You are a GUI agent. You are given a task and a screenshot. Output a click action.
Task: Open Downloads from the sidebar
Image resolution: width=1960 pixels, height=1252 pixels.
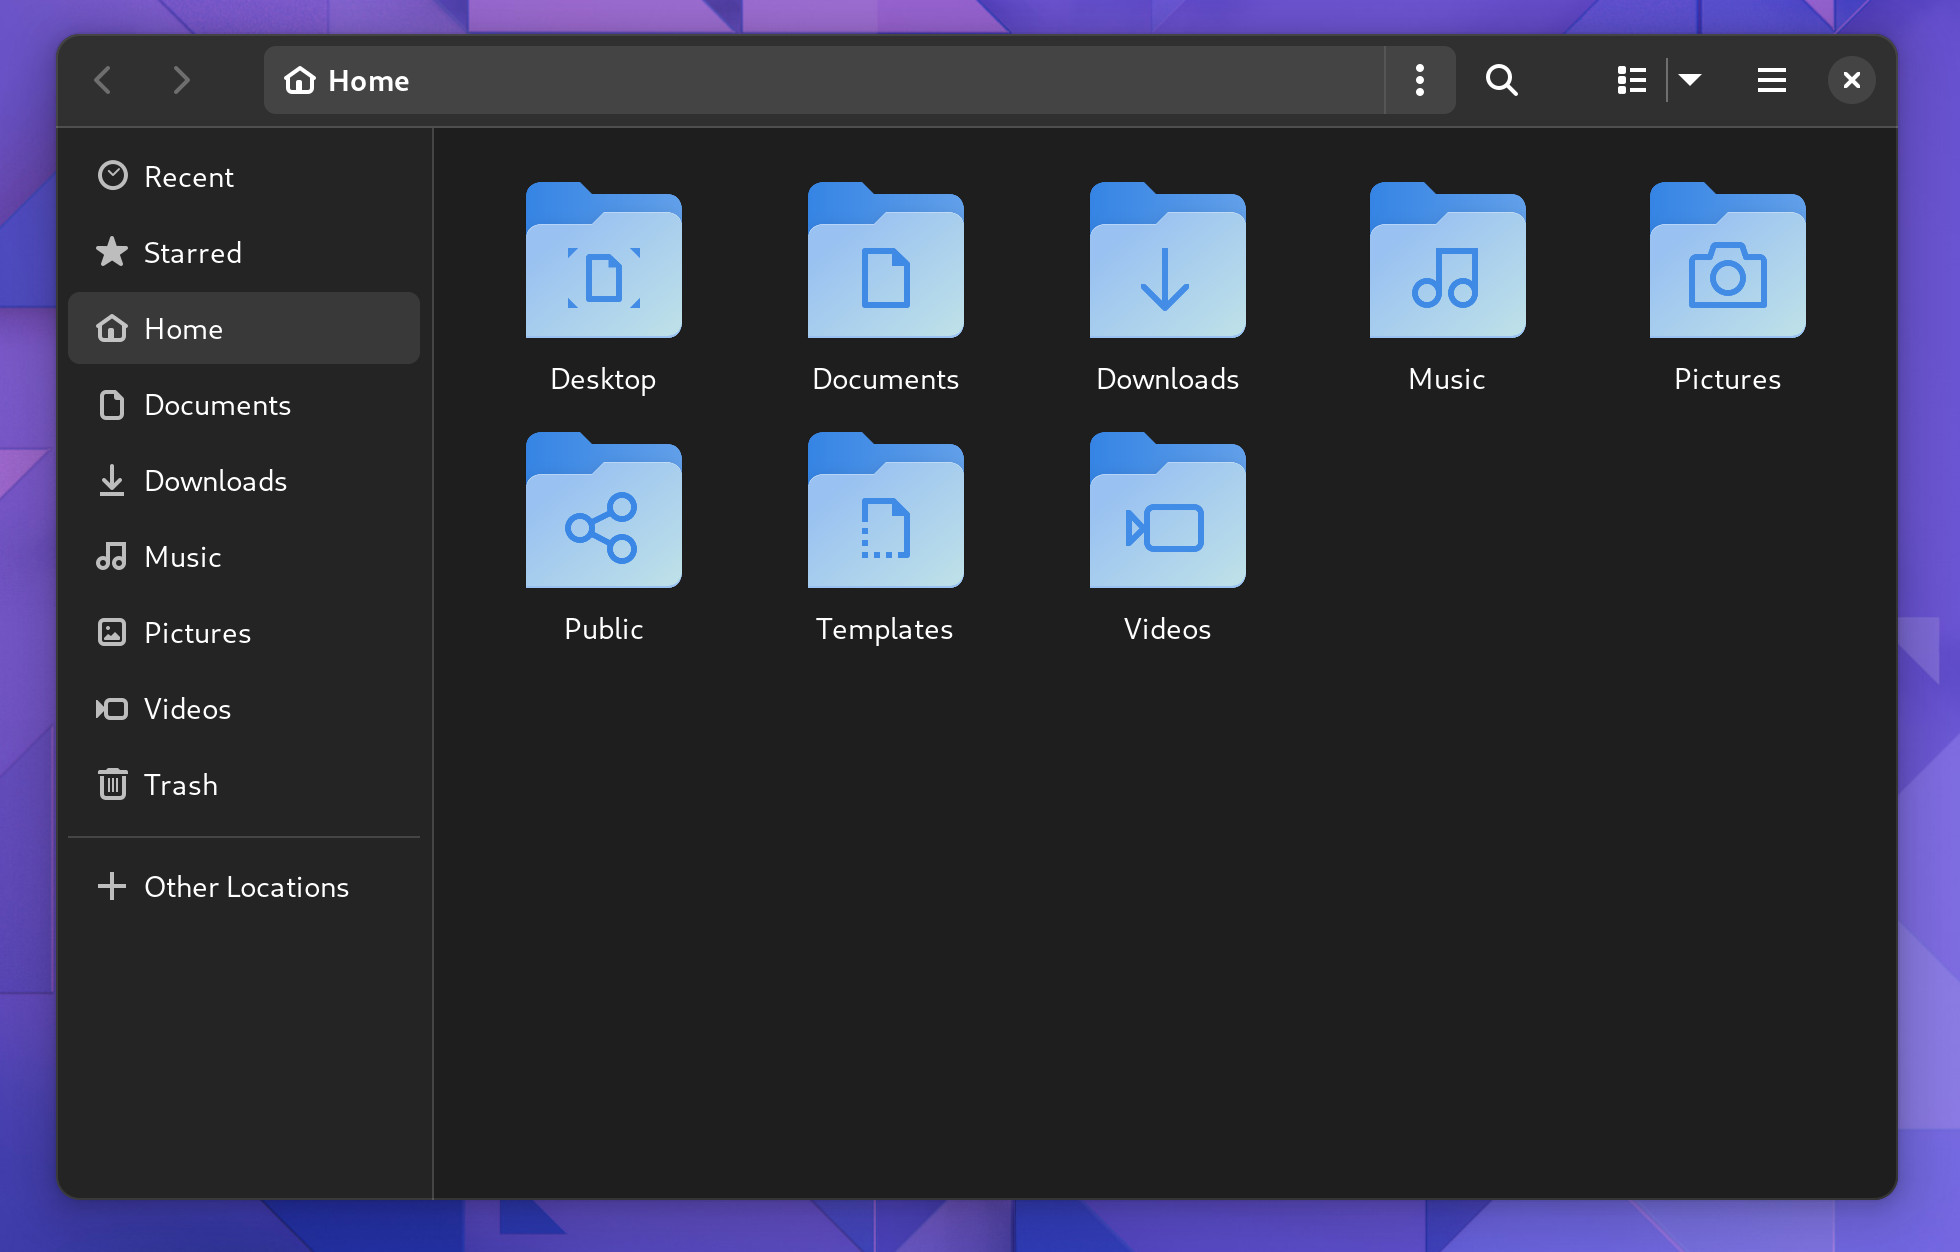[x=216, y=480]
